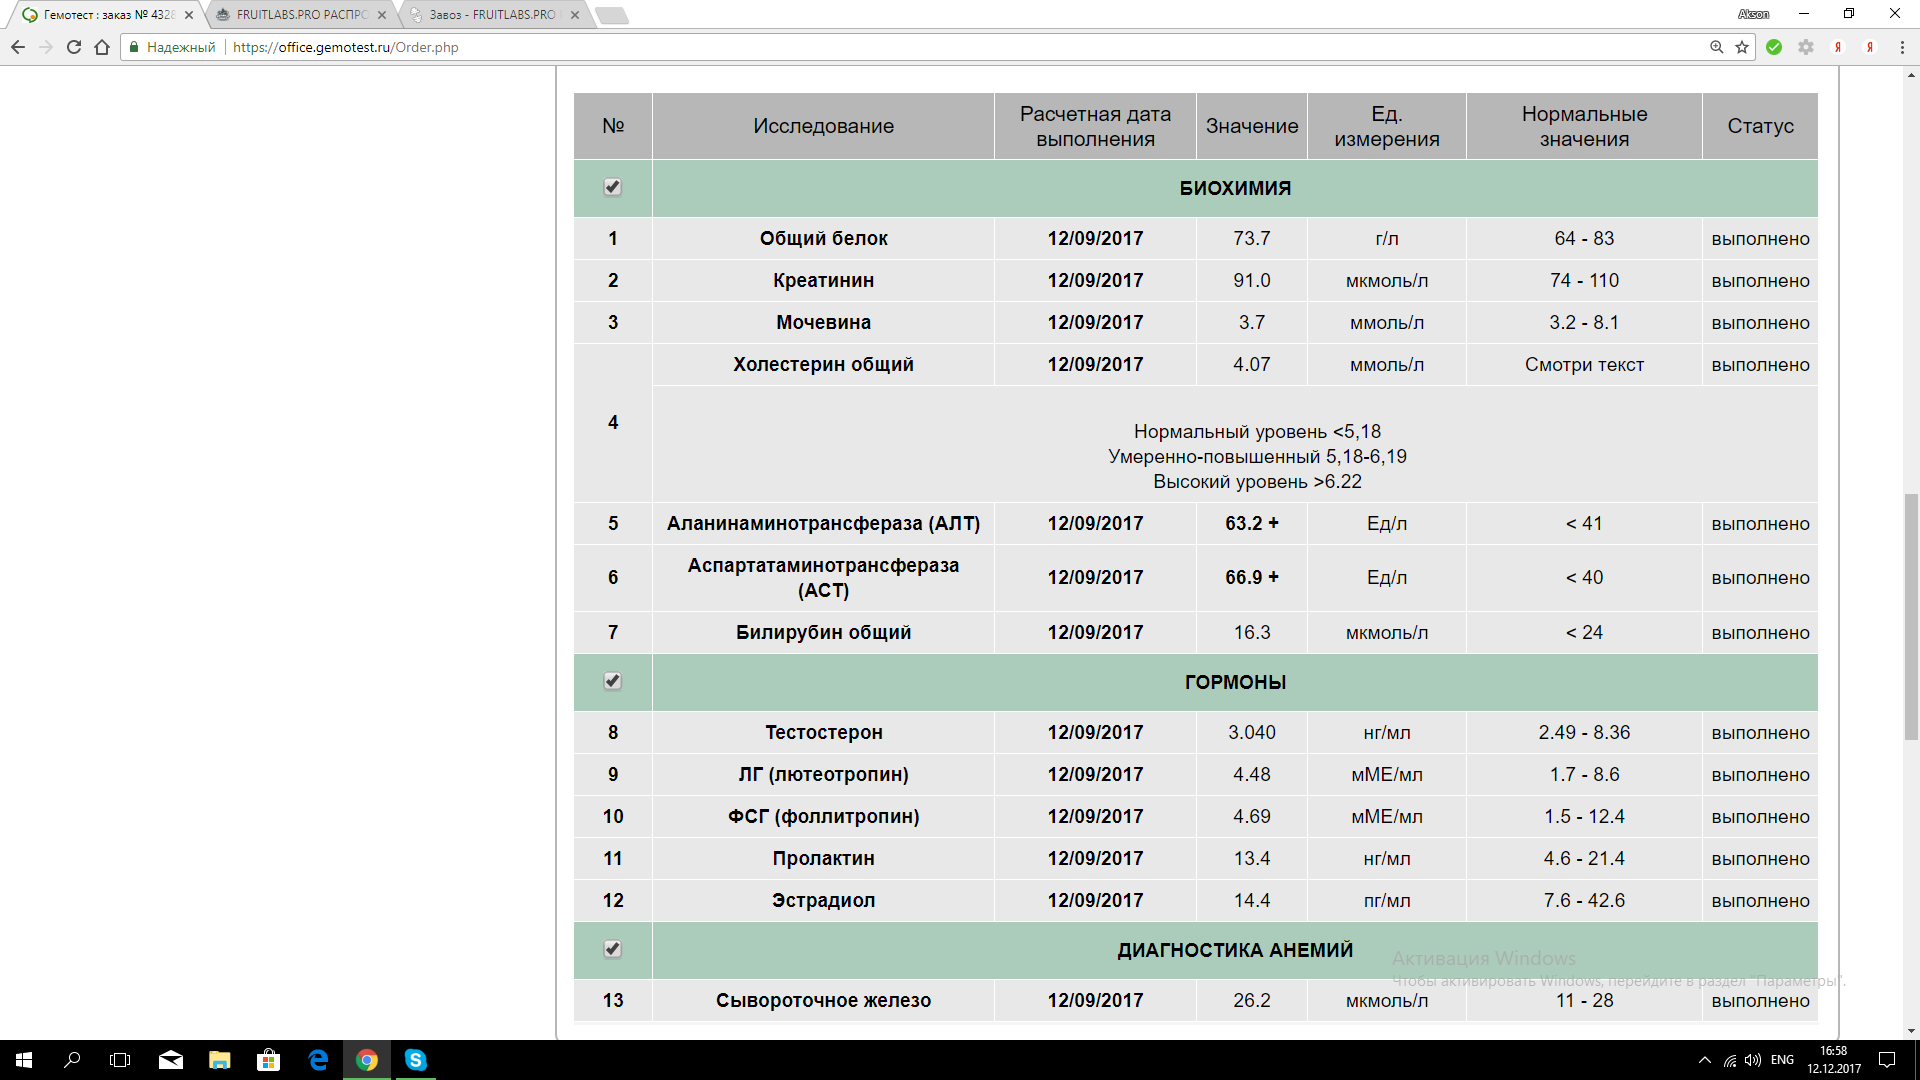Expand hidden system tray icons chevron
This screenshot has width=1920, height=1080.
click(x=1704, y=1060)
